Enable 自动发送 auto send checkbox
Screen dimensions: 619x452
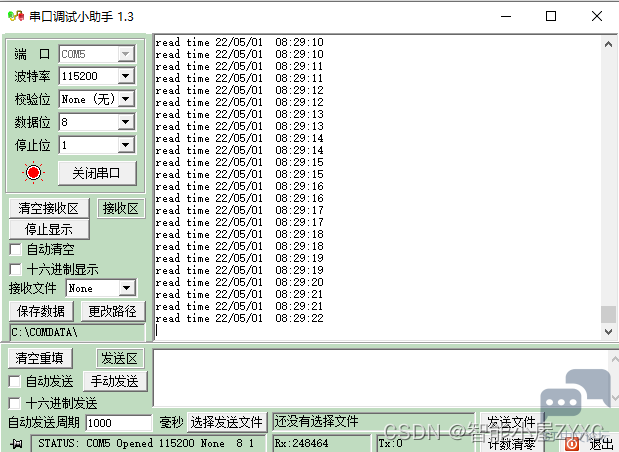(15, 381)
